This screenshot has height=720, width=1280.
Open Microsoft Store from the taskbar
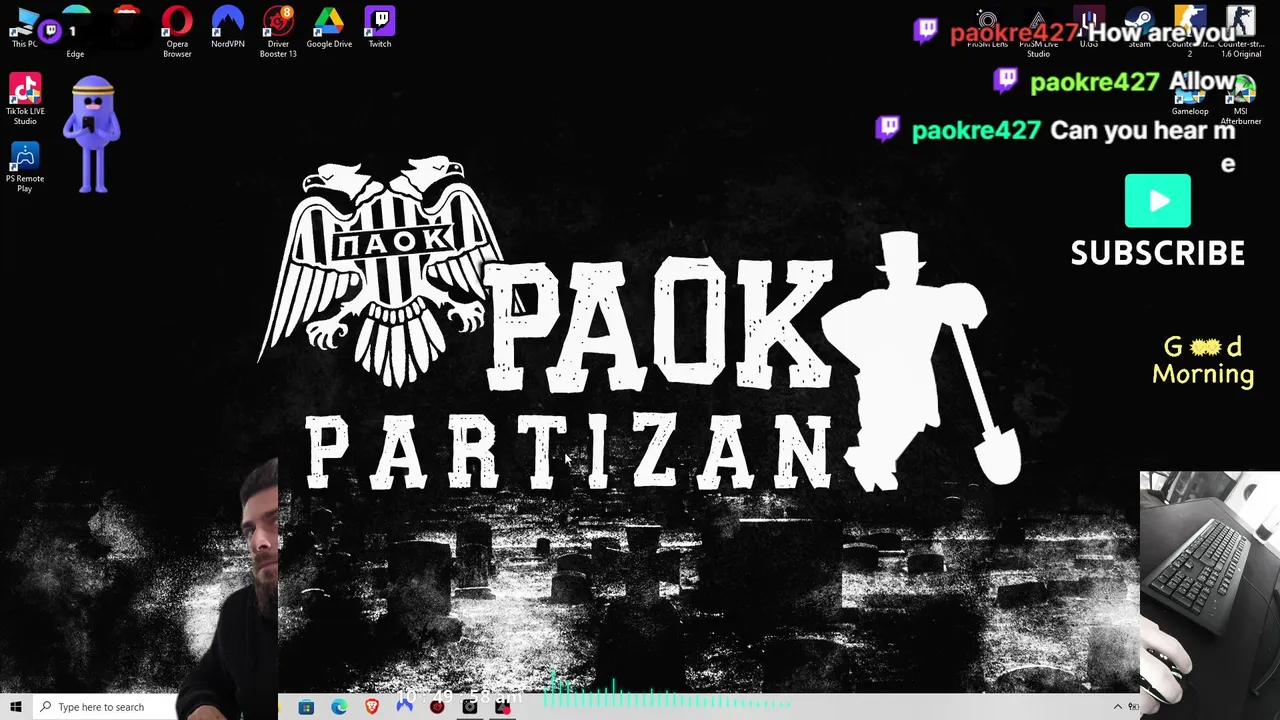point(306,707)
